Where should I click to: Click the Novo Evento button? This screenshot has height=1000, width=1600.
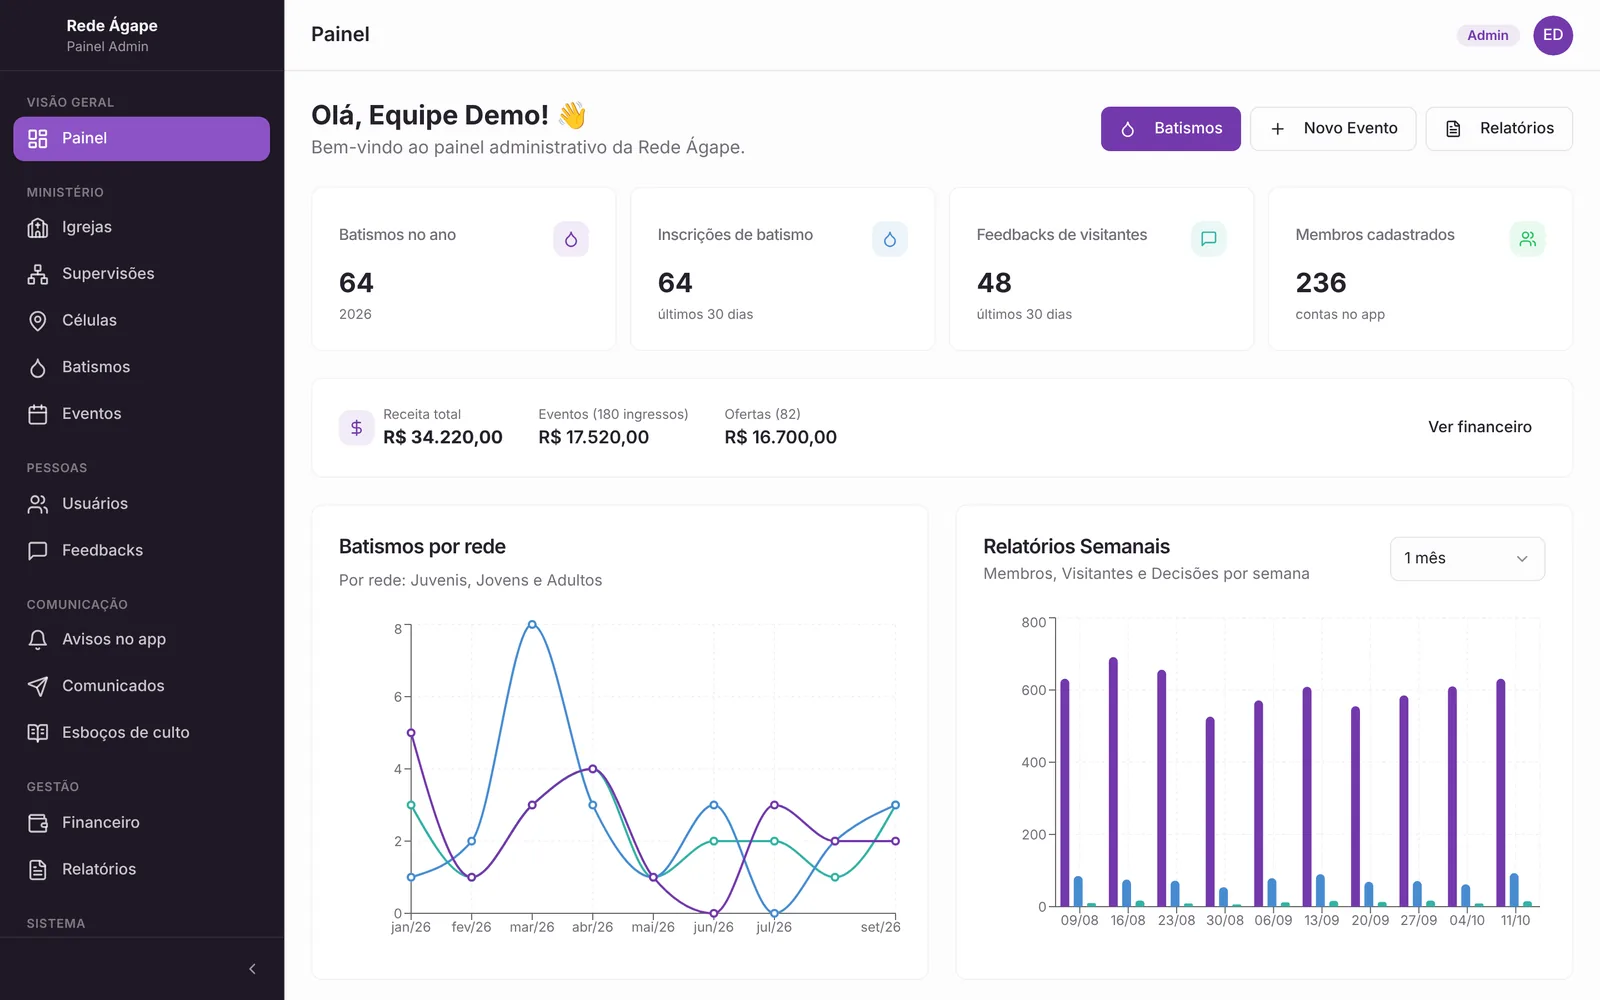click(x=1333, y=129)
